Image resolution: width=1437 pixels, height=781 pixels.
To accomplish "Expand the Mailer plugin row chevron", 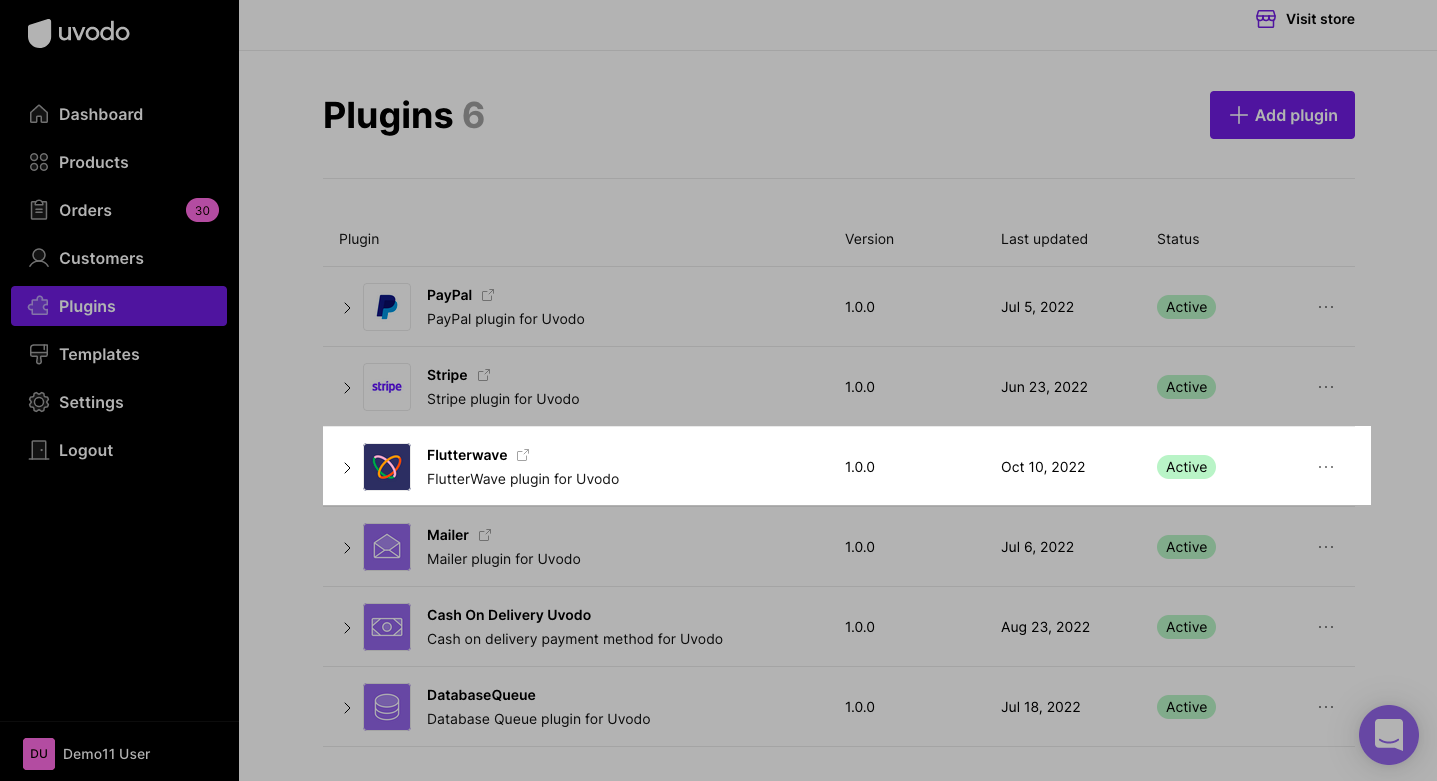I will pos(347,548).
